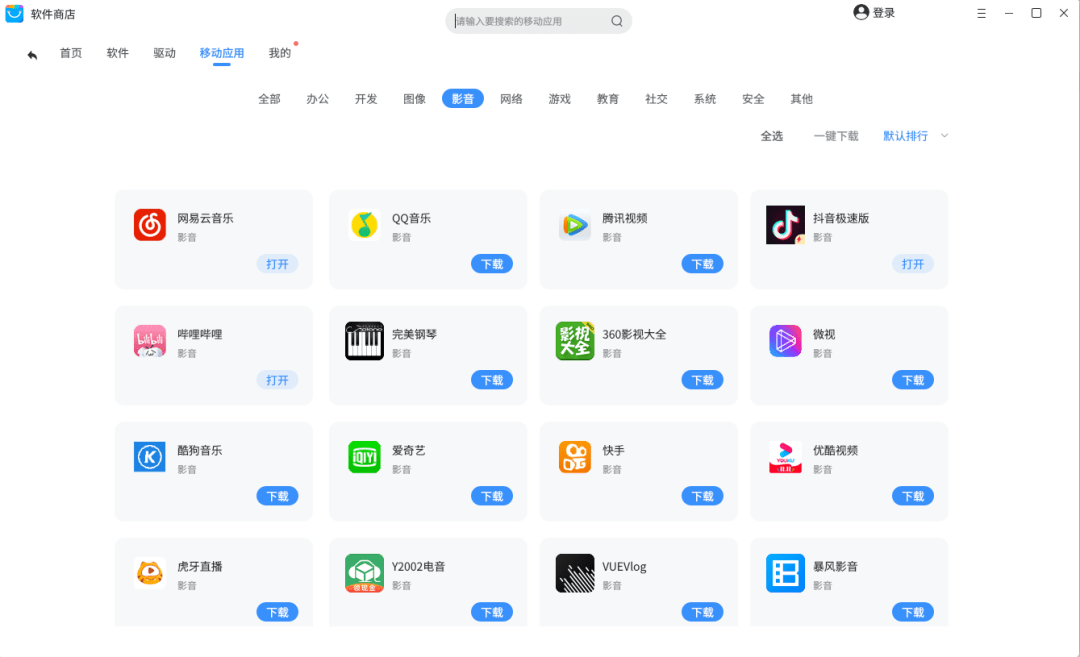Download 快手 with its 下载 button
The image size is (1080, 657).
pos(703,496)
